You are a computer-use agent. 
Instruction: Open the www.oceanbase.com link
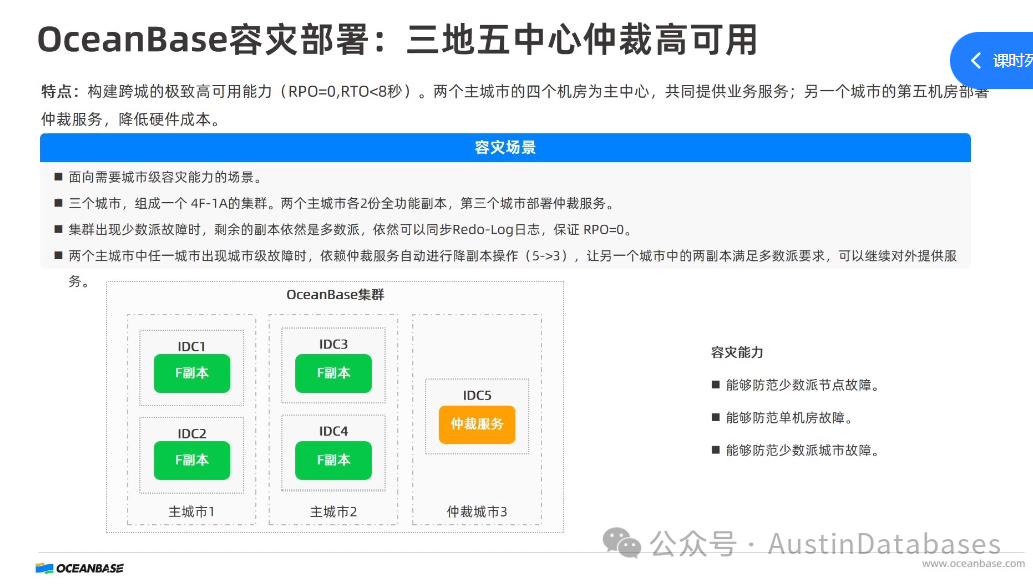[973, 563]
